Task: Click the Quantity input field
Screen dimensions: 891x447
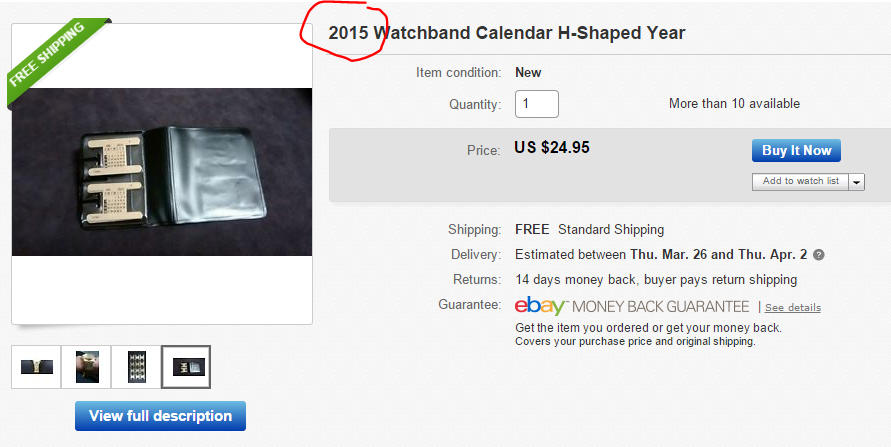Action: tap(536, 104)
